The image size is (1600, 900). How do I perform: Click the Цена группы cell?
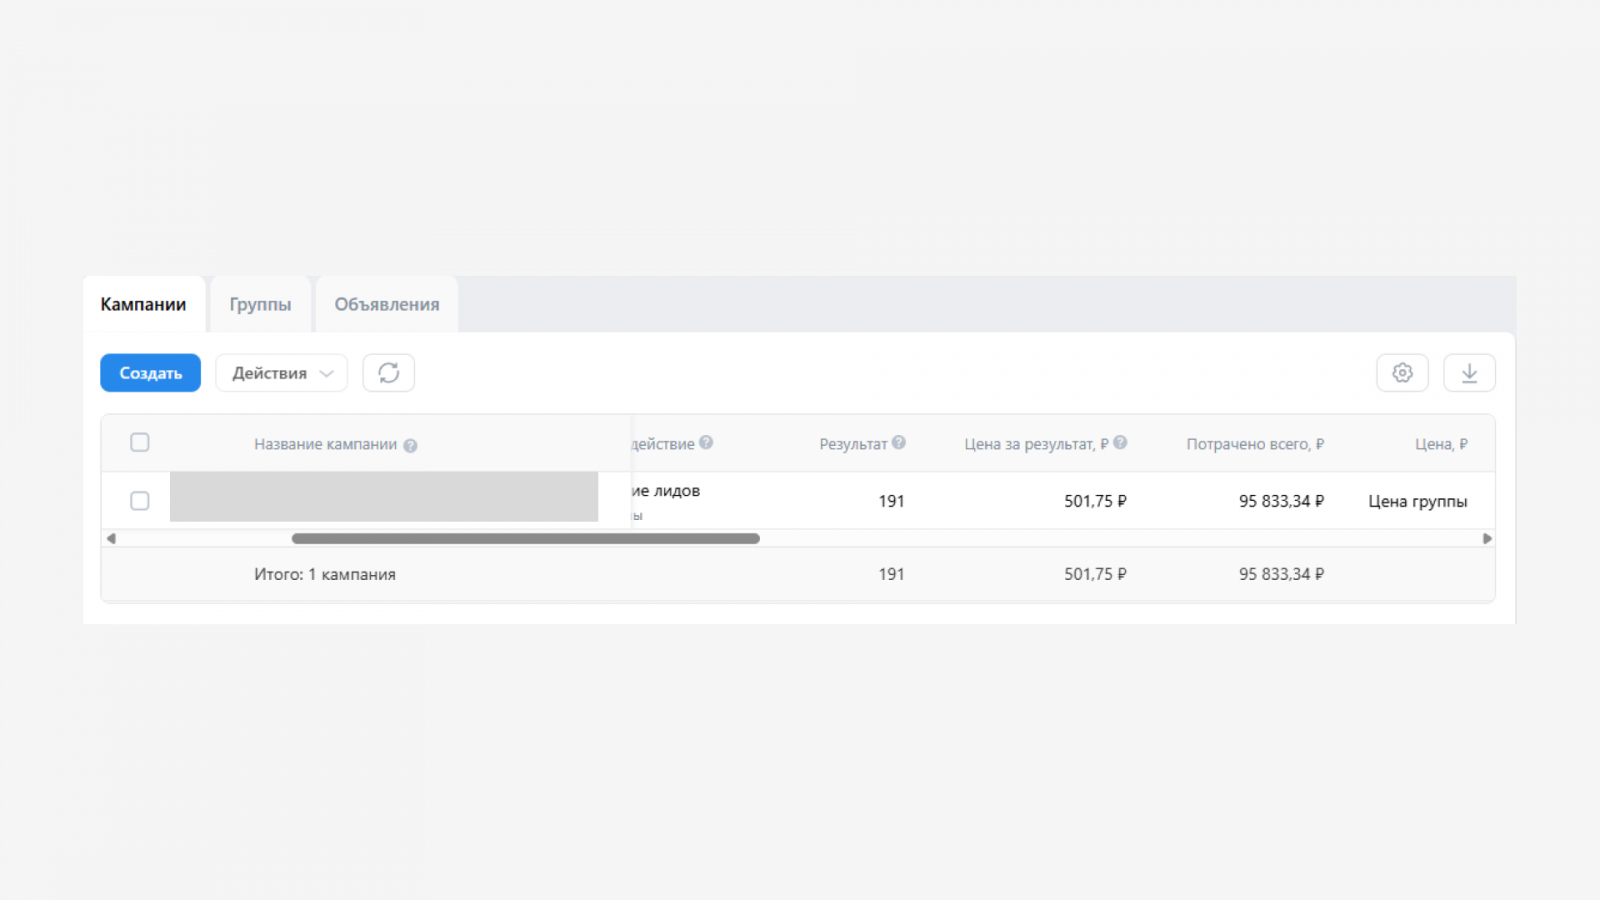[1417, 502]
